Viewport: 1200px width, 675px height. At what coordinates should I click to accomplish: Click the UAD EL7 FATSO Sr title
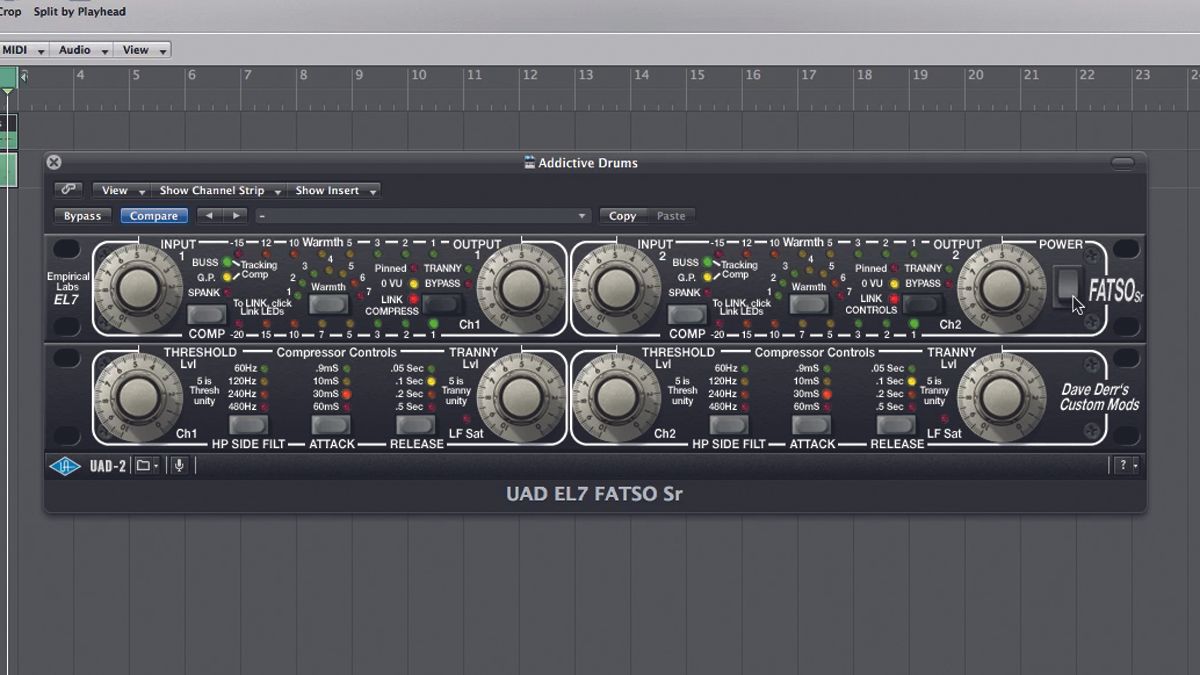click(x=594, y=494)
